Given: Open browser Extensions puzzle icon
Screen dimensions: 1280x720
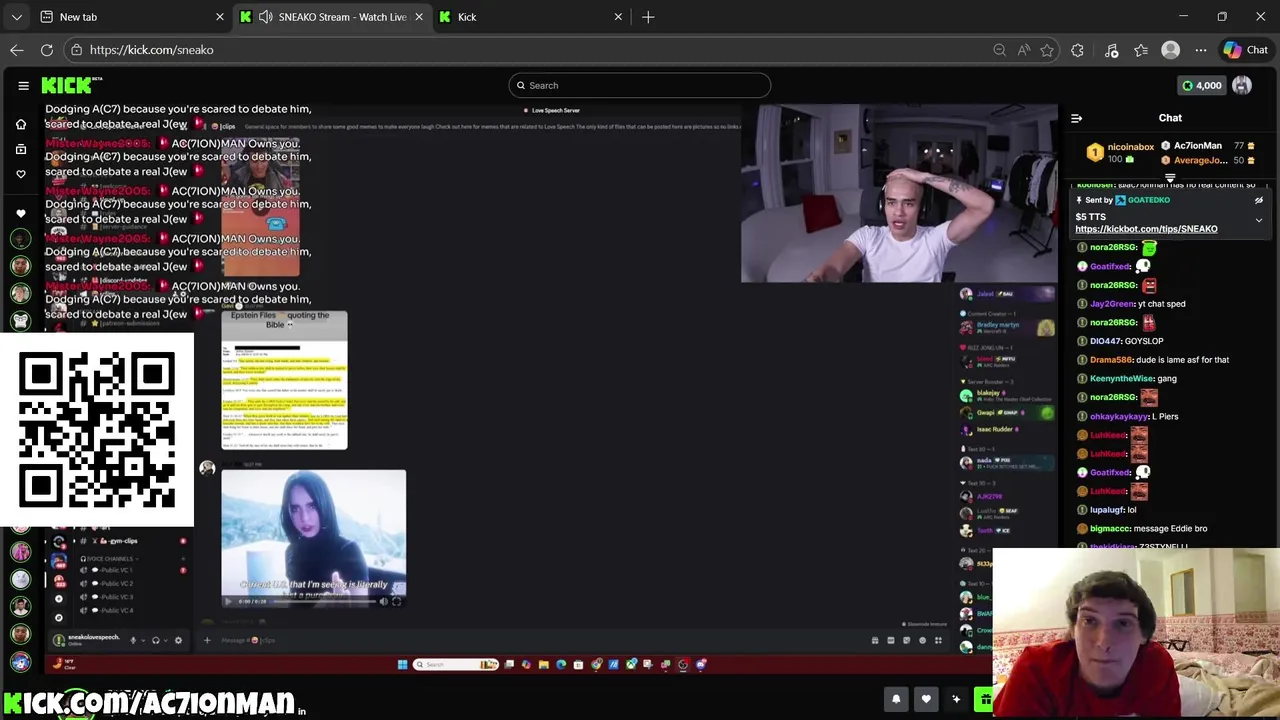Looking at the screenshot, I should point(1077,50).
